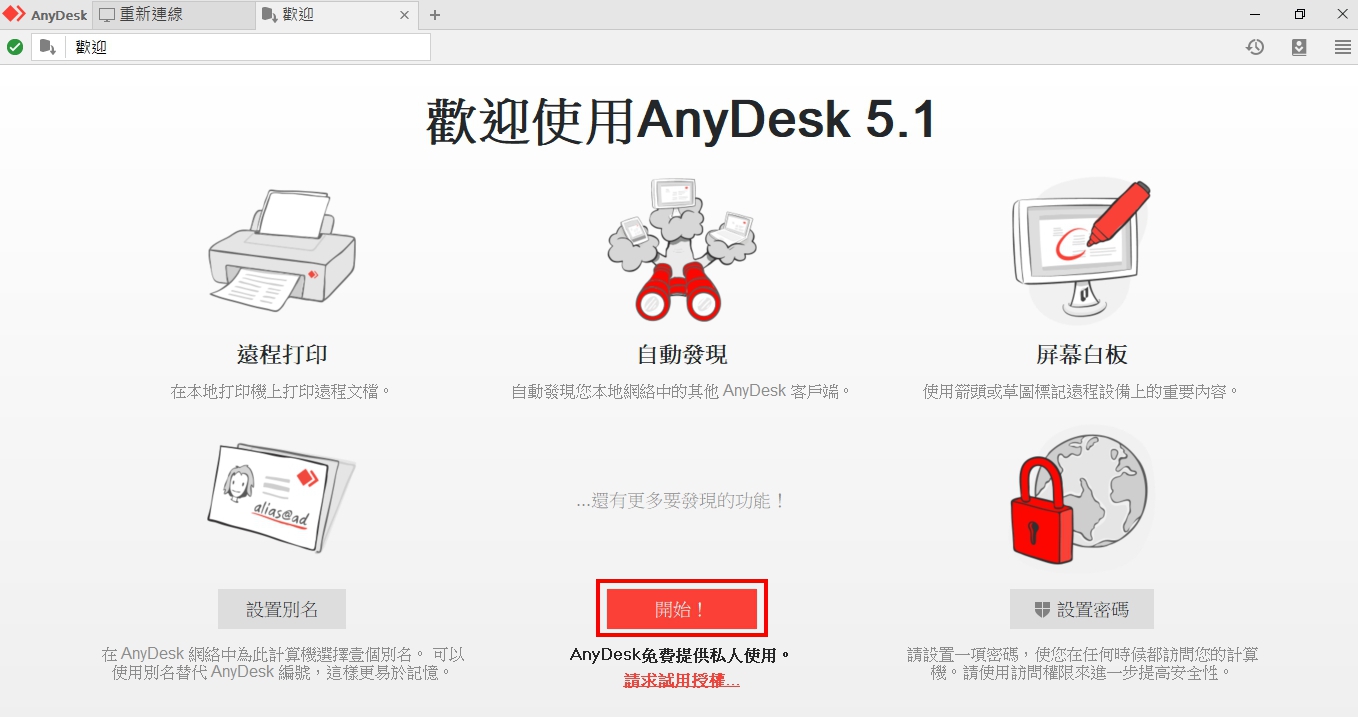Click the green connection status checkmark icon
Viewport: 1358px width, 717px height.
click(15, 47)
